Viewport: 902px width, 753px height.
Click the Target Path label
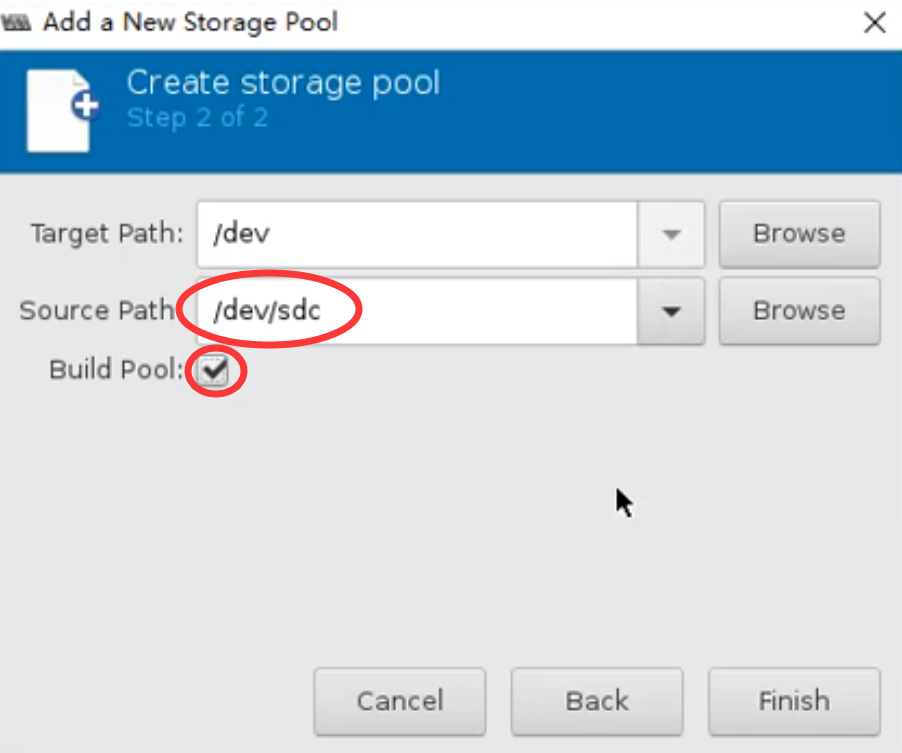click(x=107, y=234)
